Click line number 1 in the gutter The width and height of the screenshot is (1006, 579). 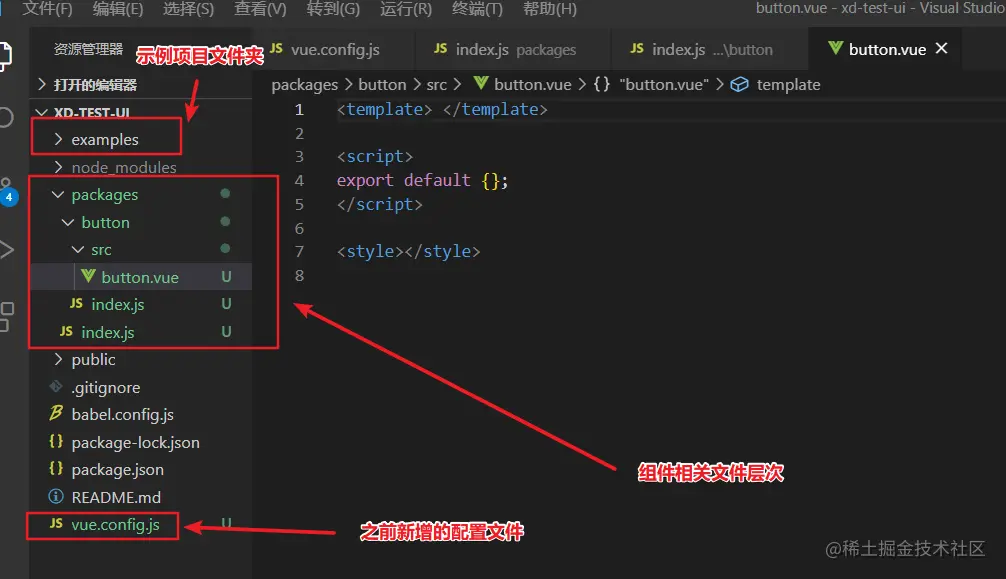click(299, 110)
